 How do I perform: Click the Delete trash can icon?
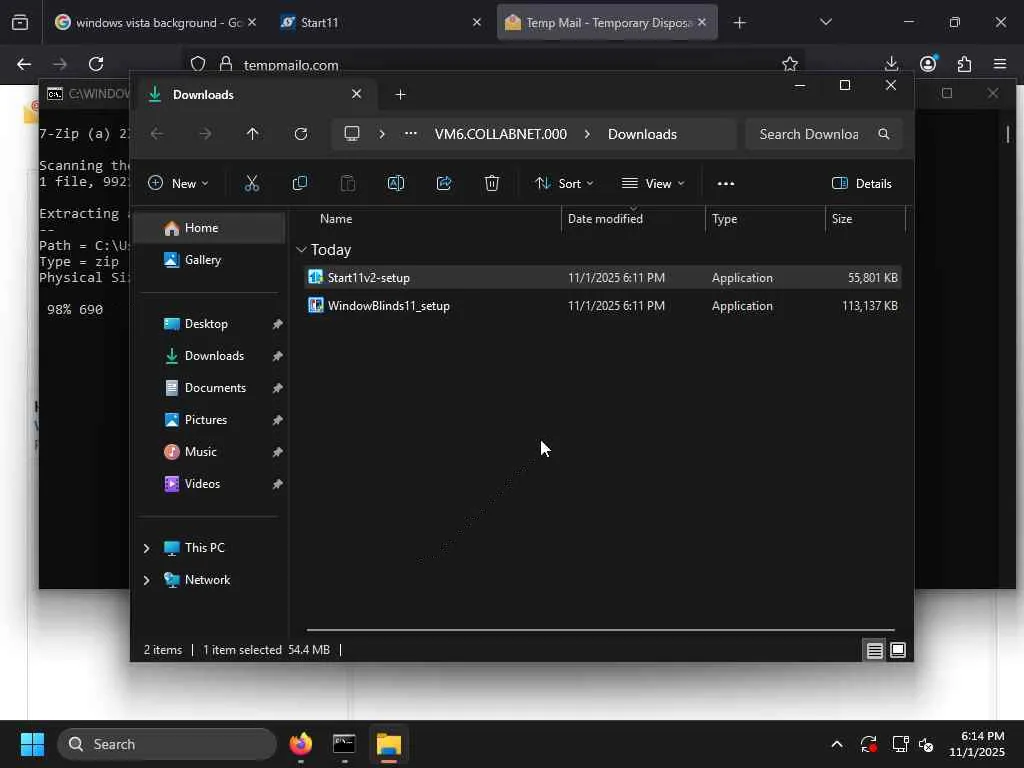(x=492, y=184)
